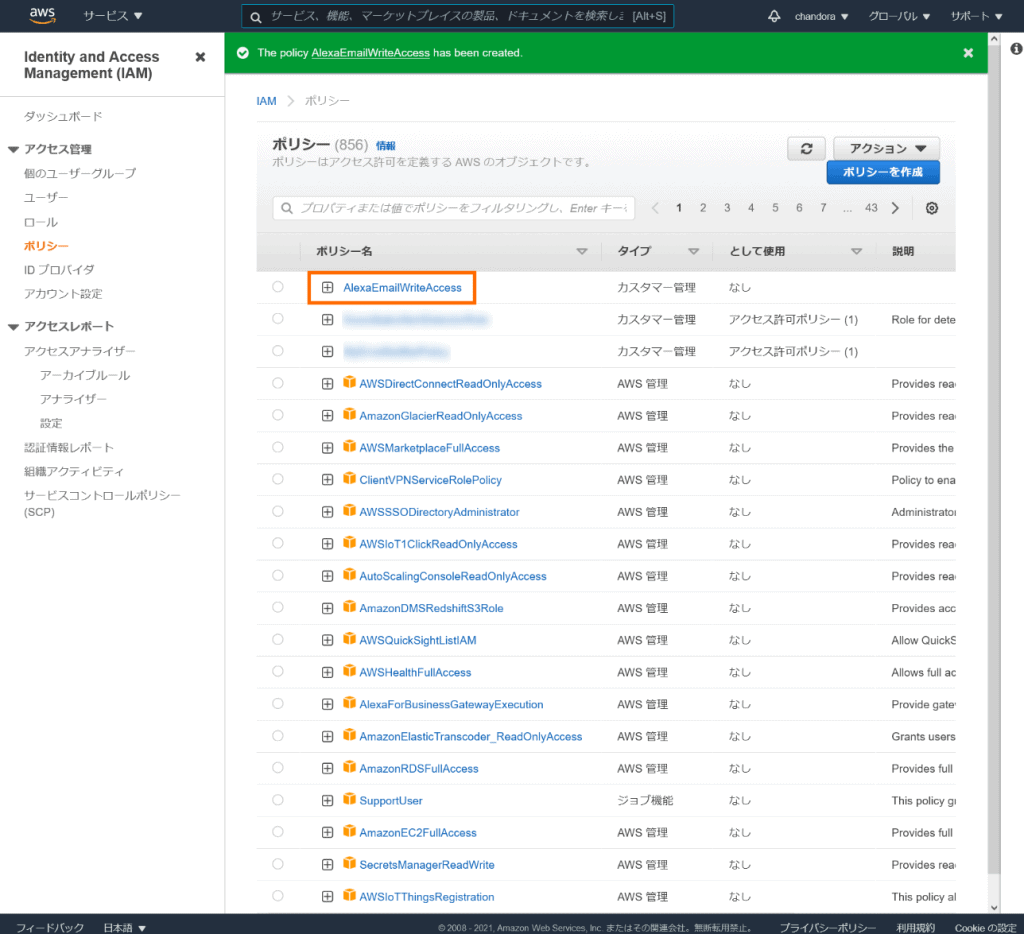Select radio button for SupportUser policy
Viewport: 1024px width, 934px height.
(278, 799)
